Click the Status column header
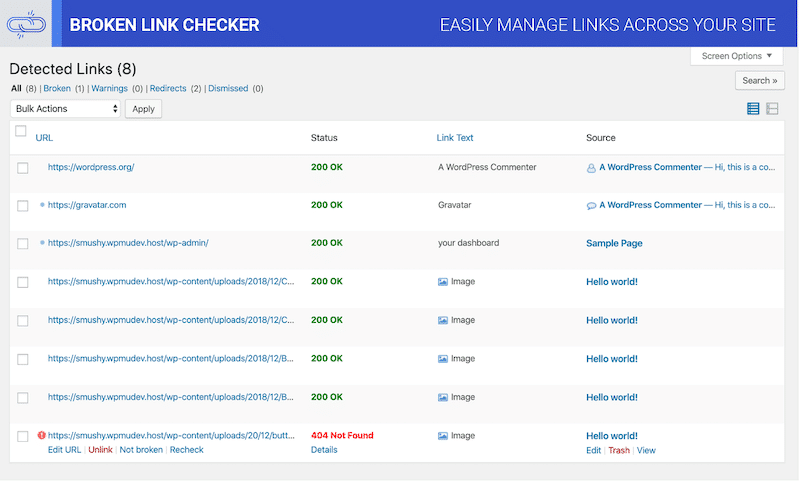The height and width of the screenshot is (485, 800). click(324, 138)
